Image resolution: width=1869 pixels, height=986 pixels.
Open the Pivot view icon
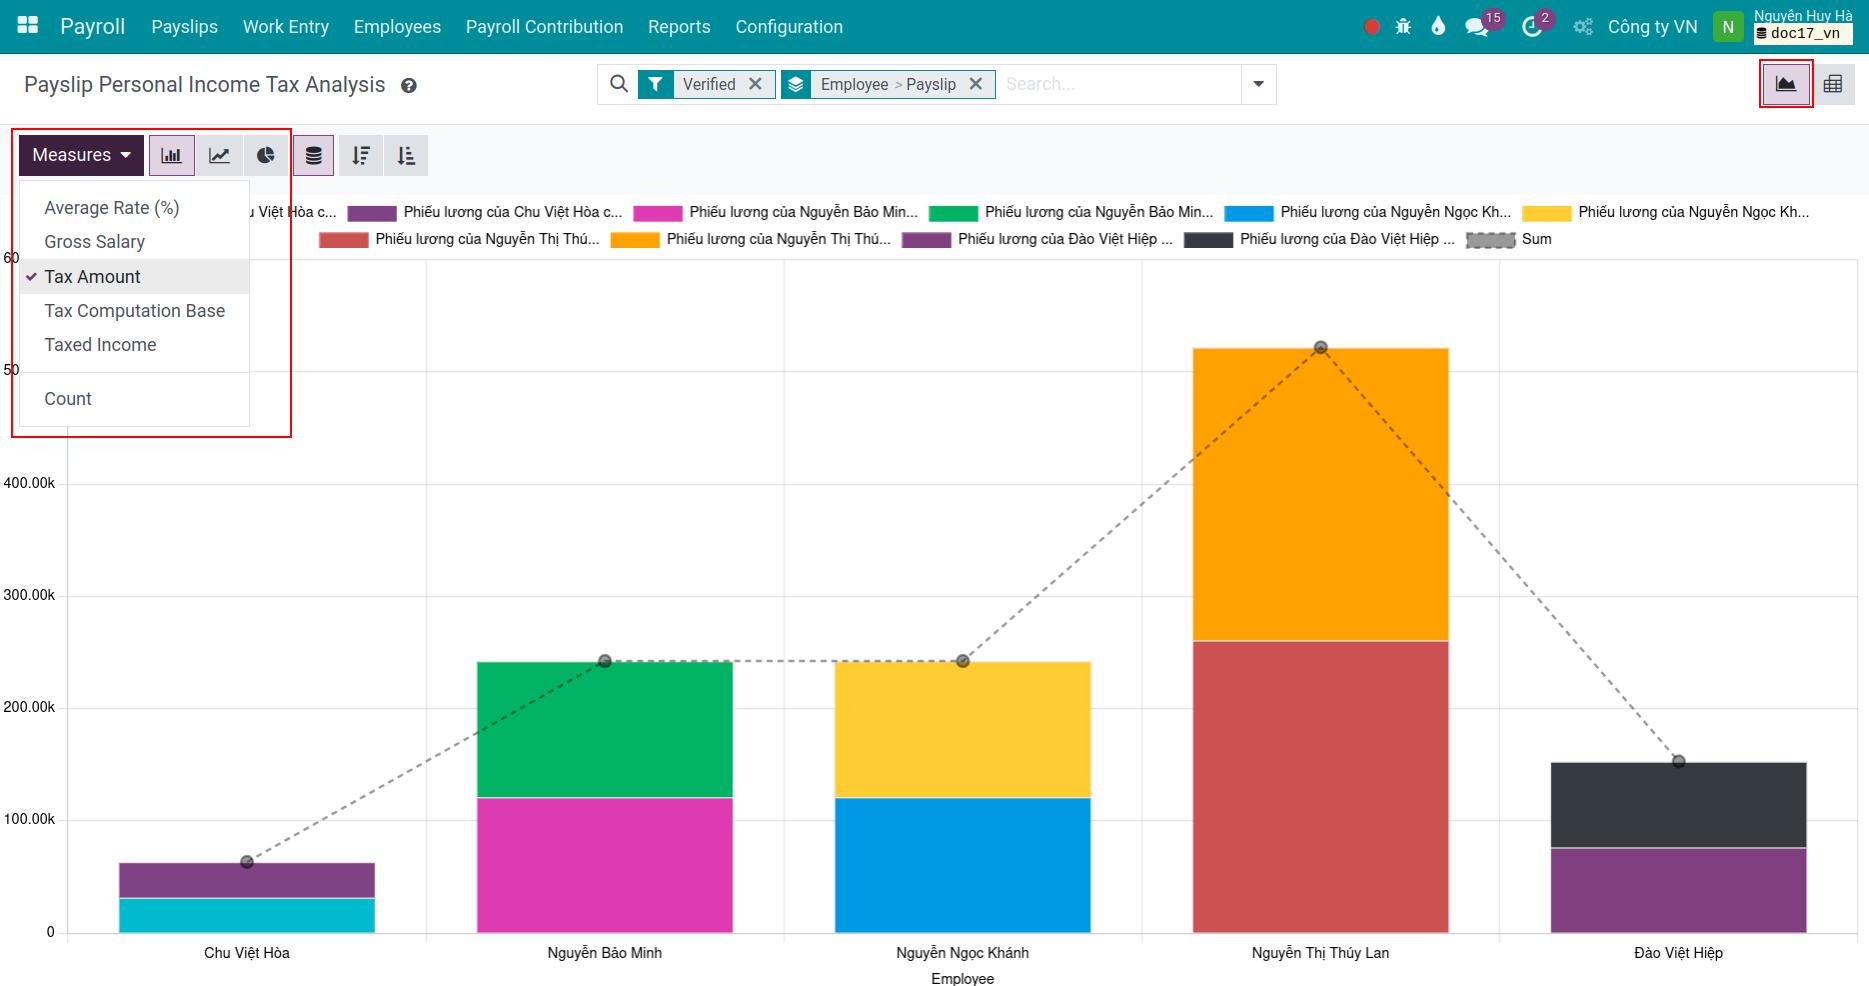click(1834, 84)
